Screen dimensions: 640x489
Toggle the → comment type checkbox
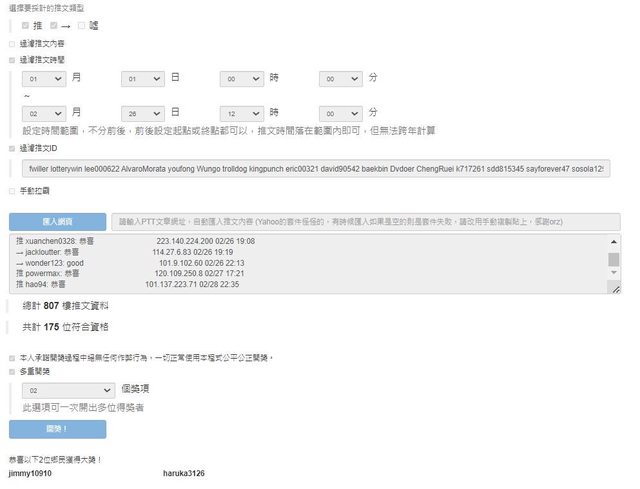click(x=53, y=25)
